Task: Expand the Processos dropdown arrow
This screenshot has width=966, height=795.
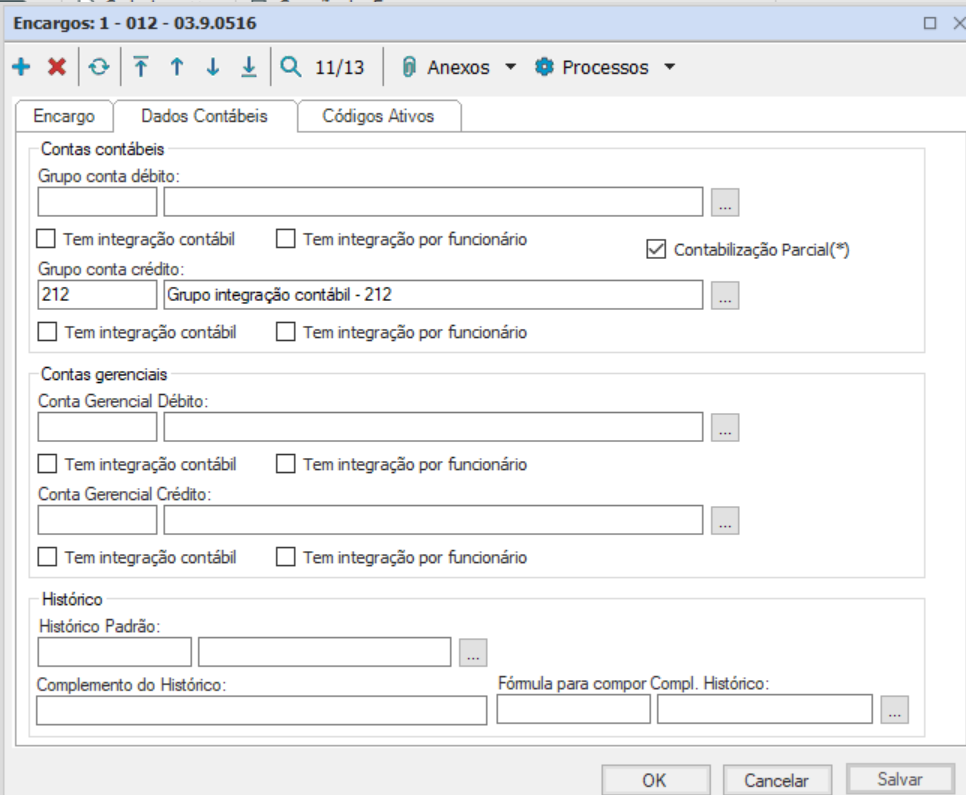Action: (670, 67)
